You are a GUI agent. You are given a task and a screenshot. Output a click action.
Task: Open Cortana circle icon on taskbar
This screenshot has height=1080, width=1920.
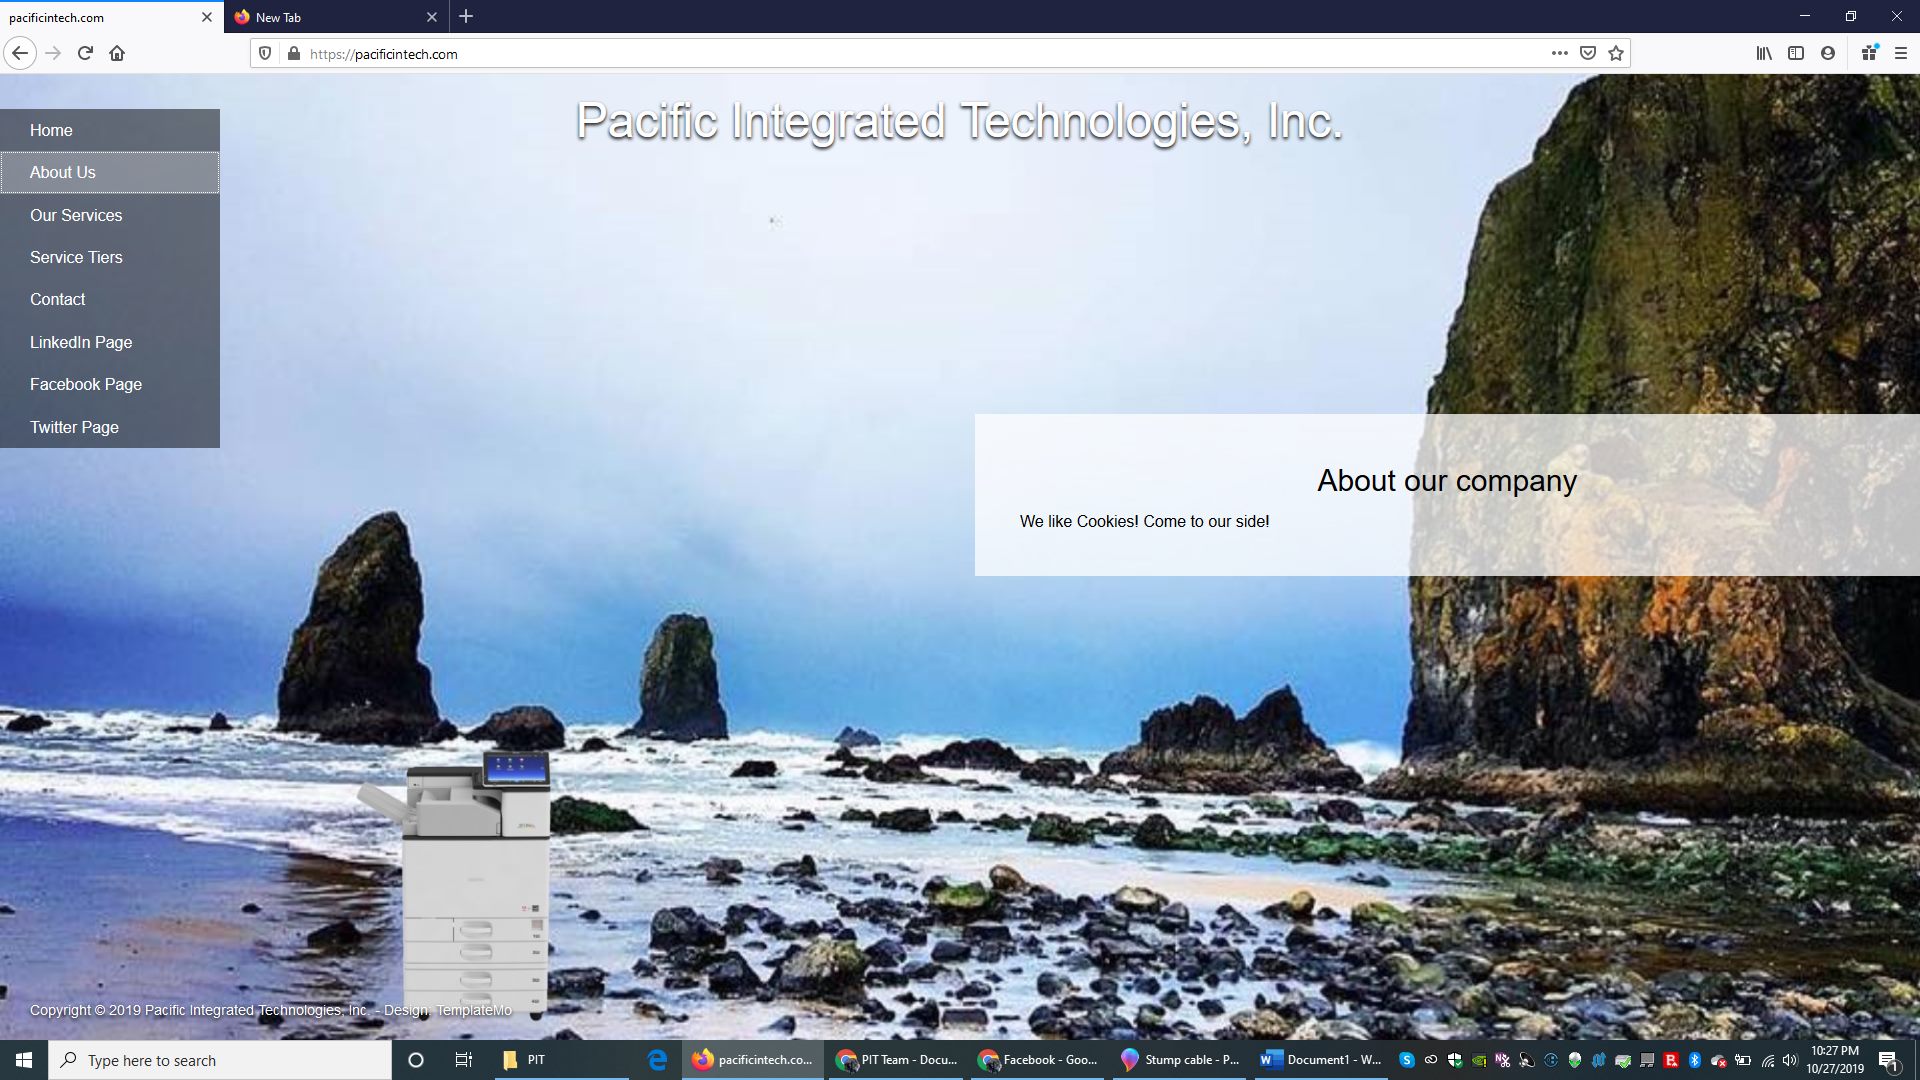(x=416, y=1060)
